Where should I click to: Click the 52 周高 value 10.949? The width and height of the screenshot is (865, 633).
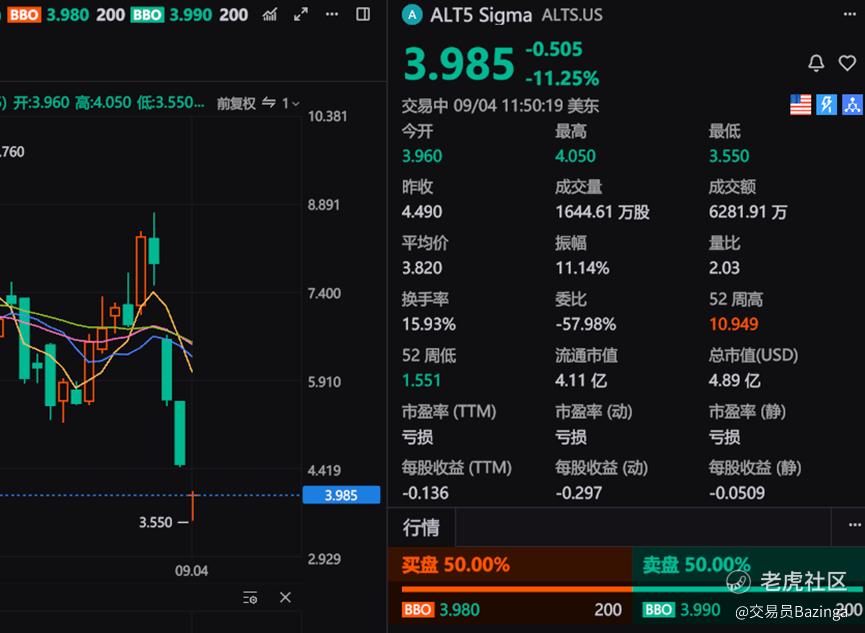(734, 325)
